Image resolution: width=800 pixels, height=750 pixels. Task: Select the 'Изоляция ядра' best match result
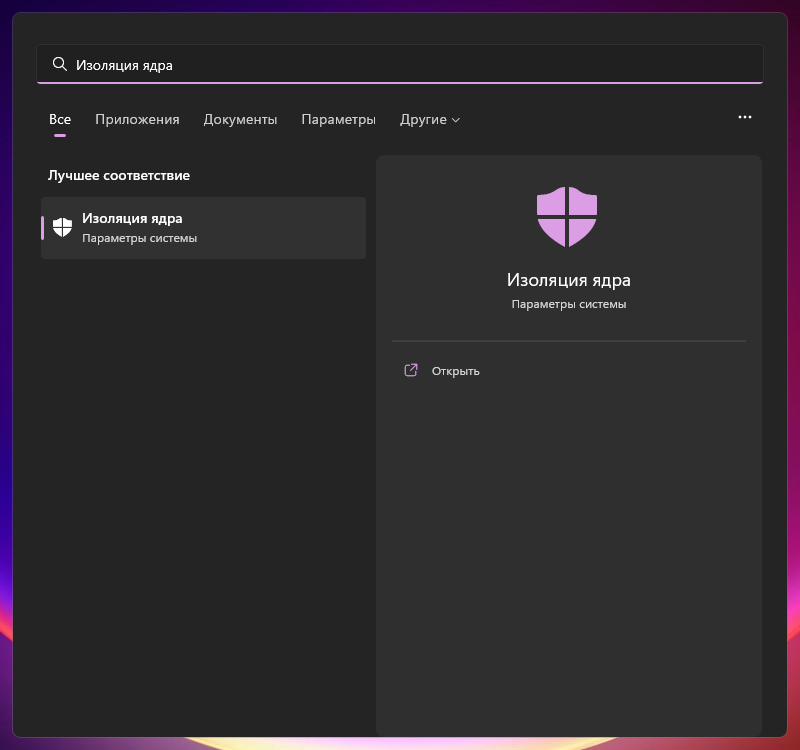204,228
